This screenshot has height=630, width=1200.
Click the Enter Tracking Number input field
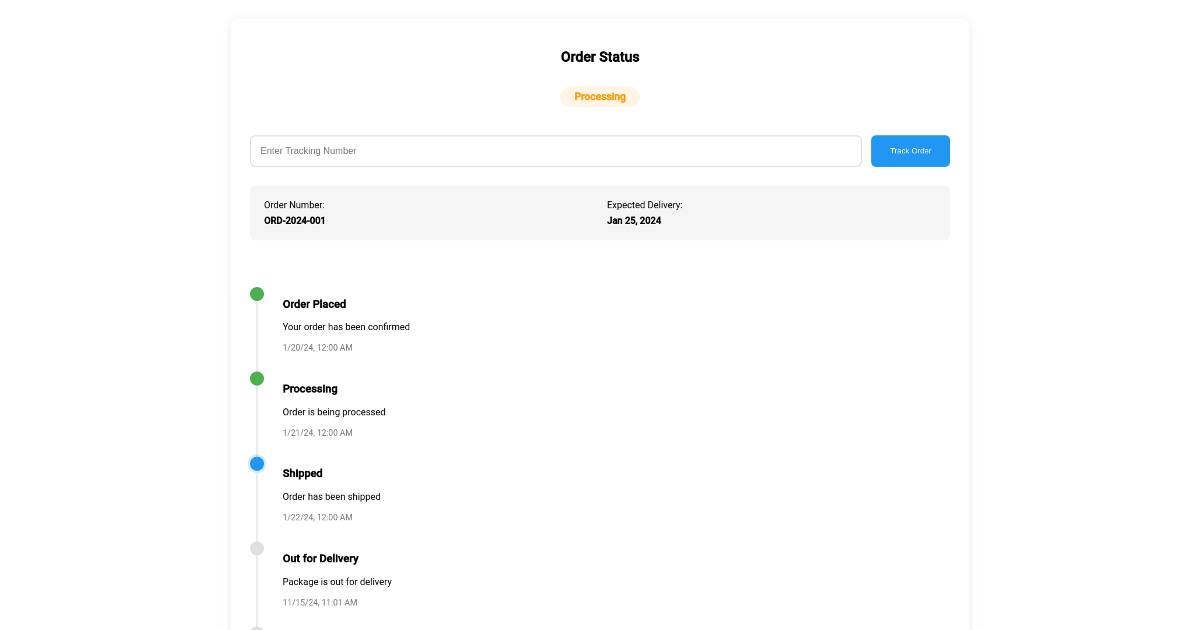pyautogui.click(x=555, y=151)
